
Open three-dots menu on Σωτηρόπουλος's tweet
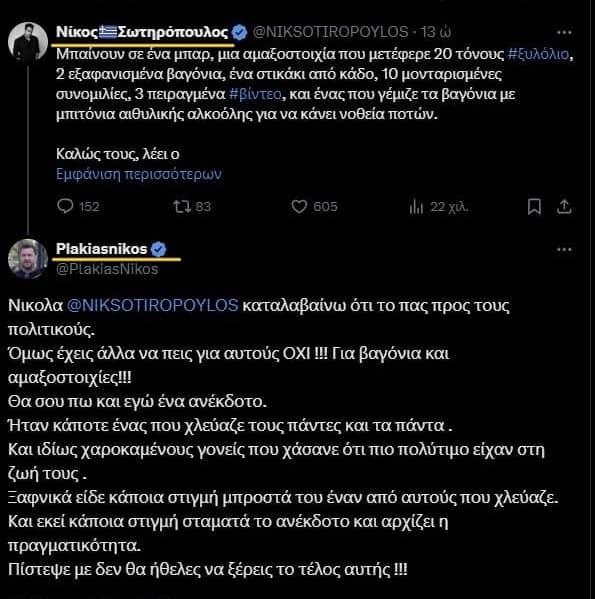564,32
